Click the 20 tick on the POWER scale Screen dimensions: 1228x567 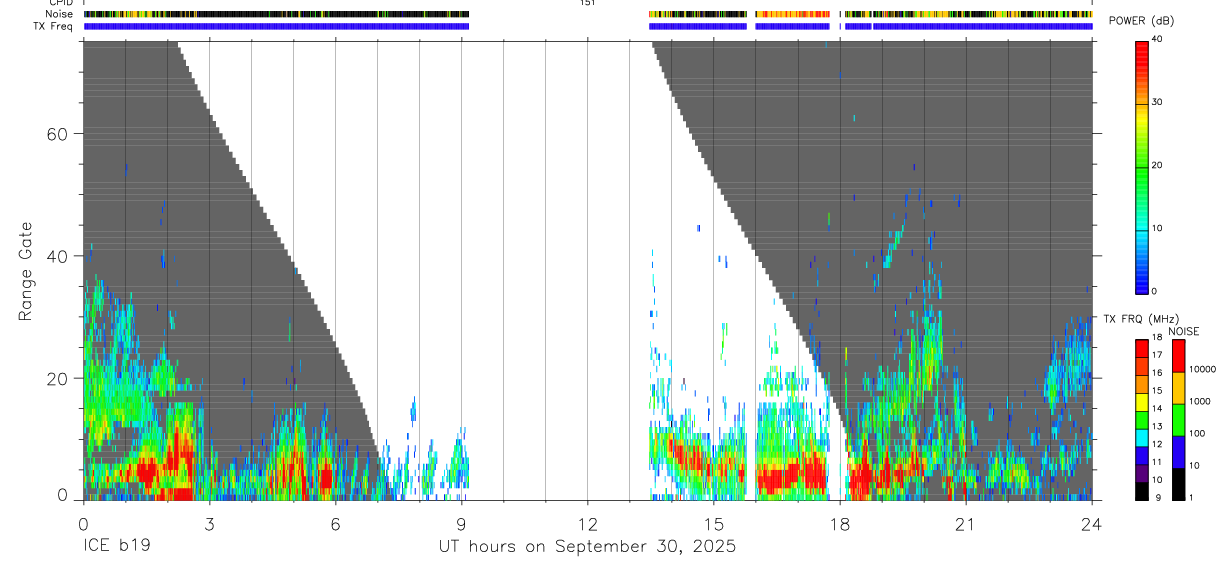1157,165
